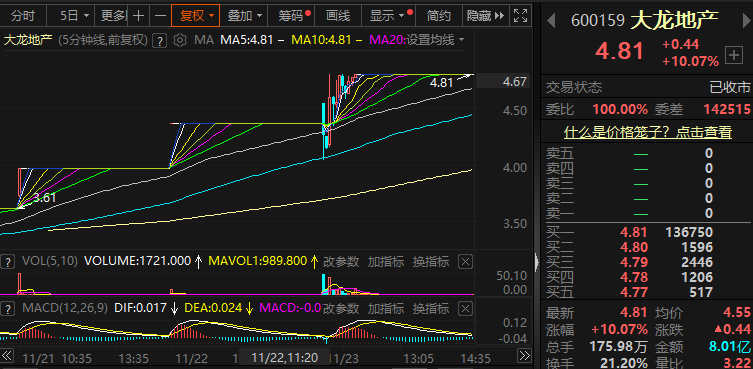753x369 pixels.
Task: Click the zoom-in plus icon in toolbar
Action: (139, 16)
